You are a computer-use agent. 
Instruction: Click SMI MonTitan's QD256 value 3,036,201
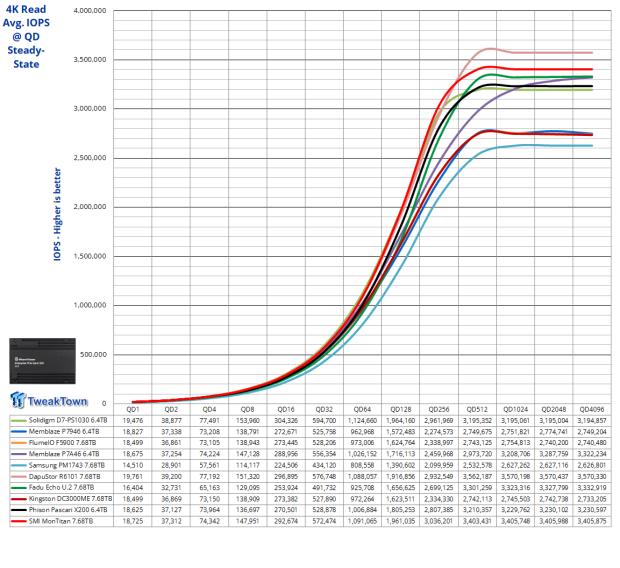pyautogui.click(x=439, y=521)
